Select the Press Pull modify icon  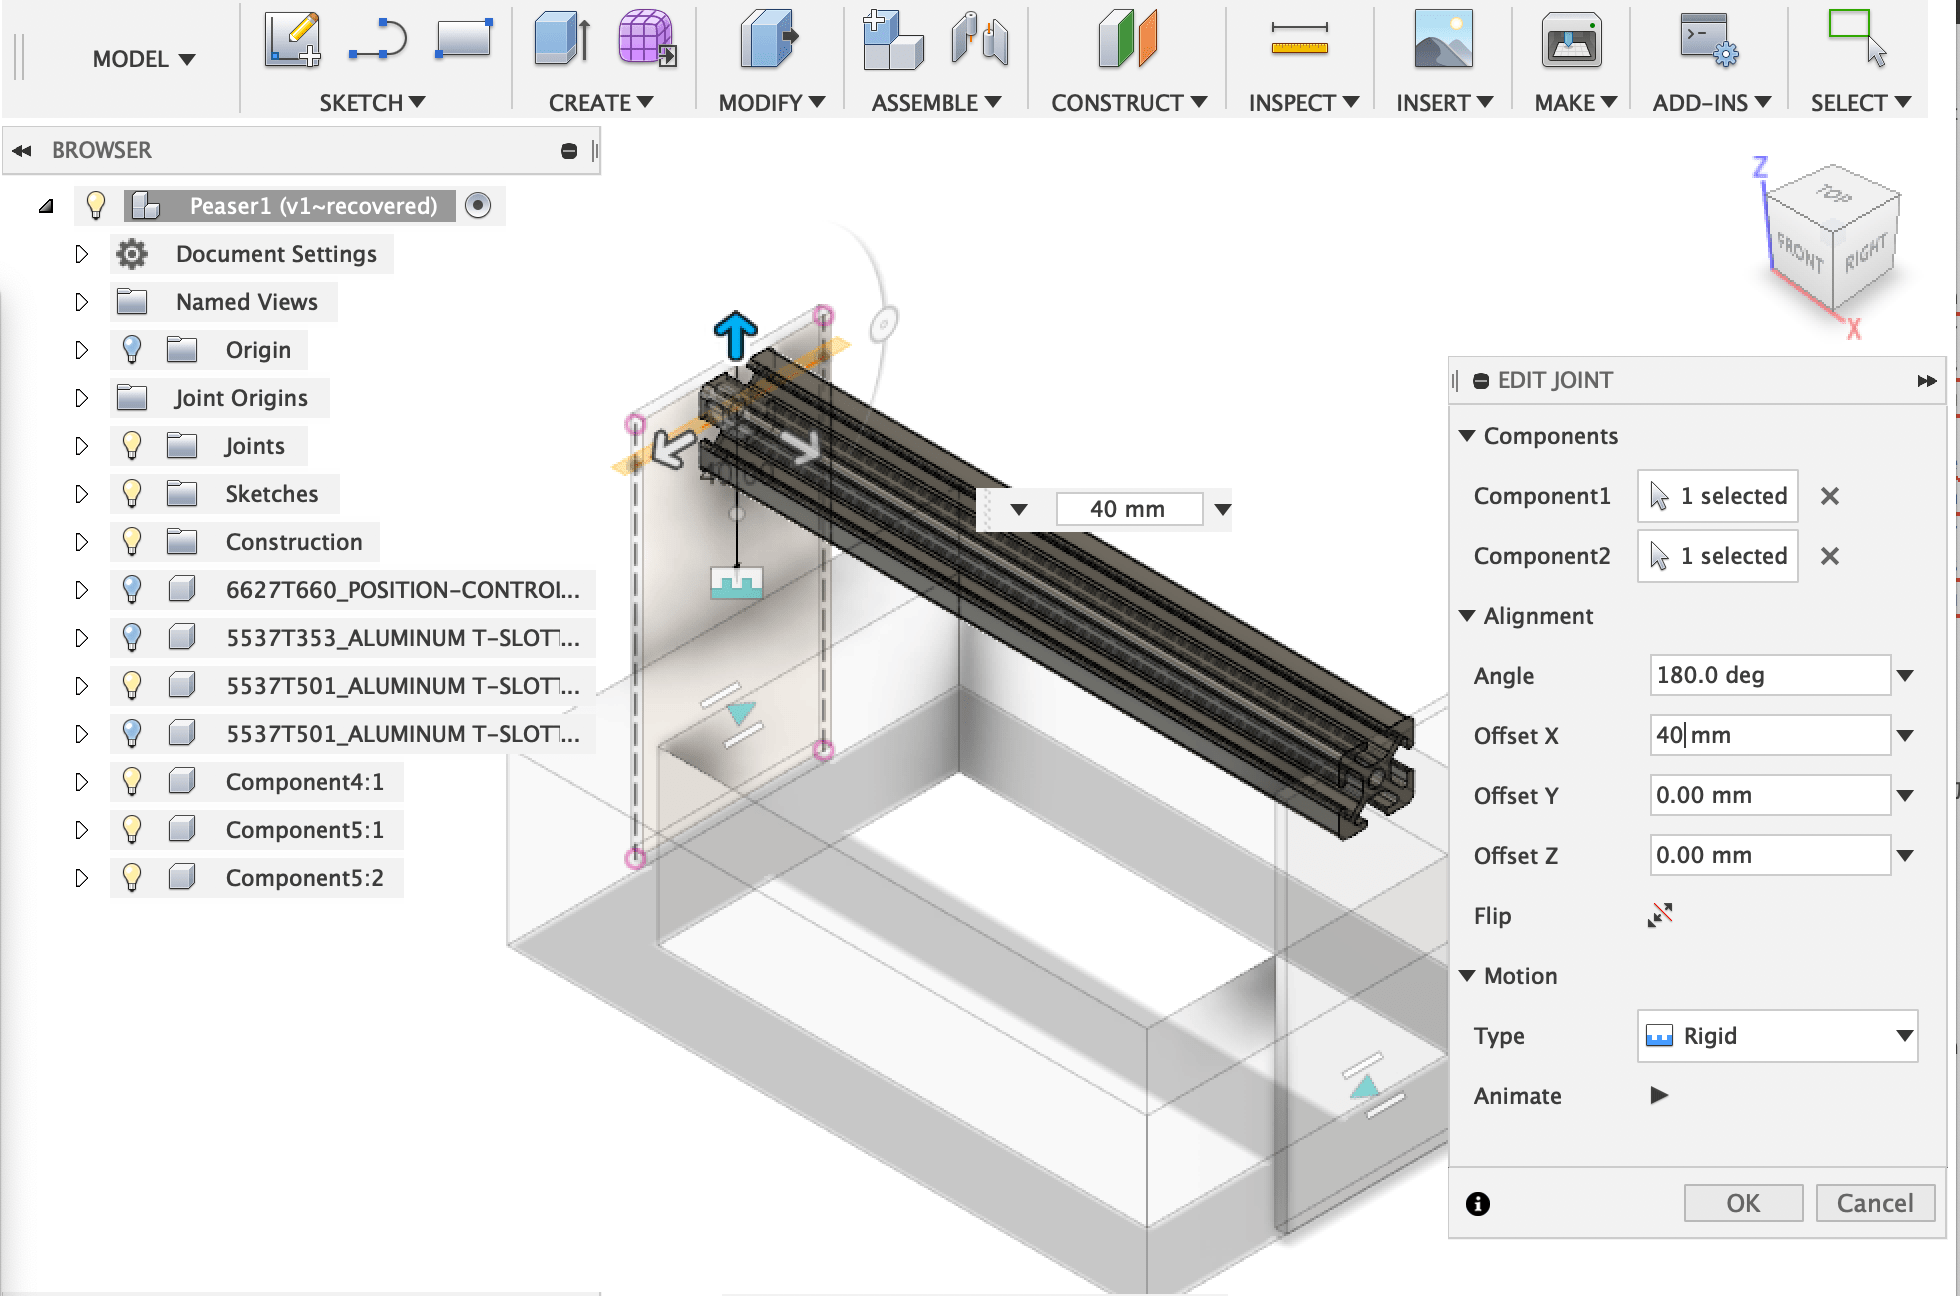768,41
